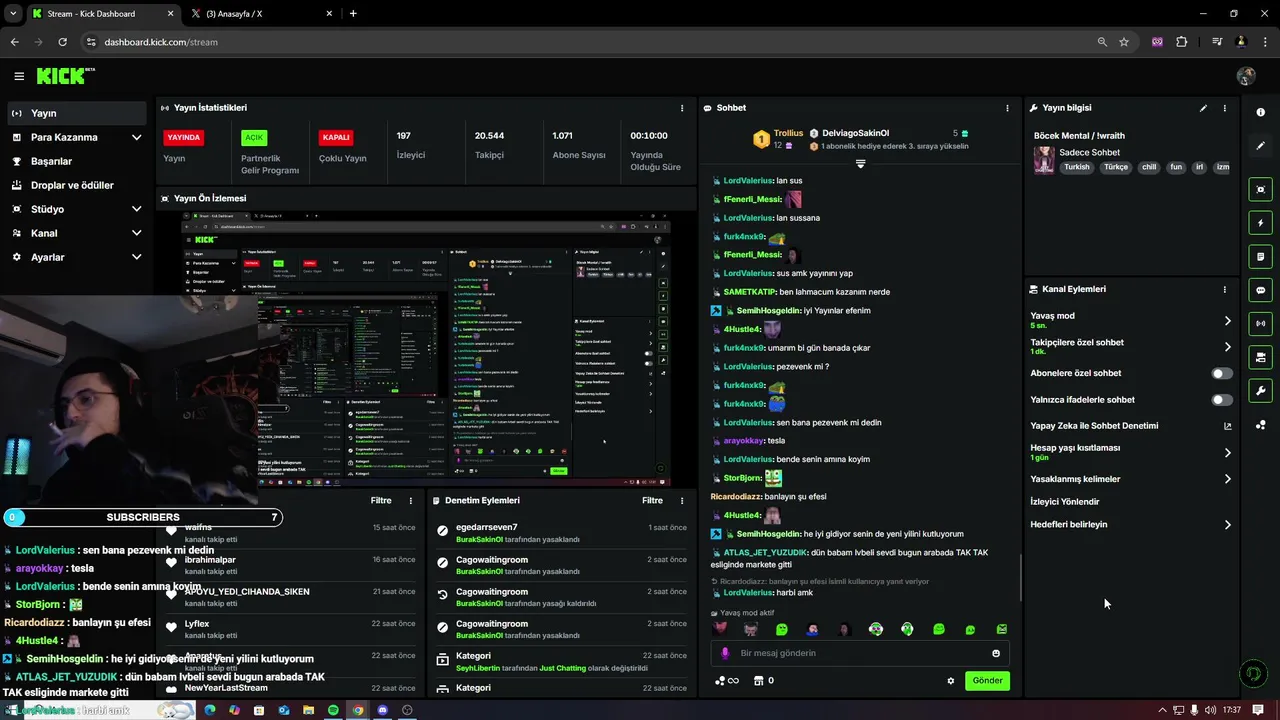Open the Kanal Eylemleri three-dot menu

(1224, 289)
